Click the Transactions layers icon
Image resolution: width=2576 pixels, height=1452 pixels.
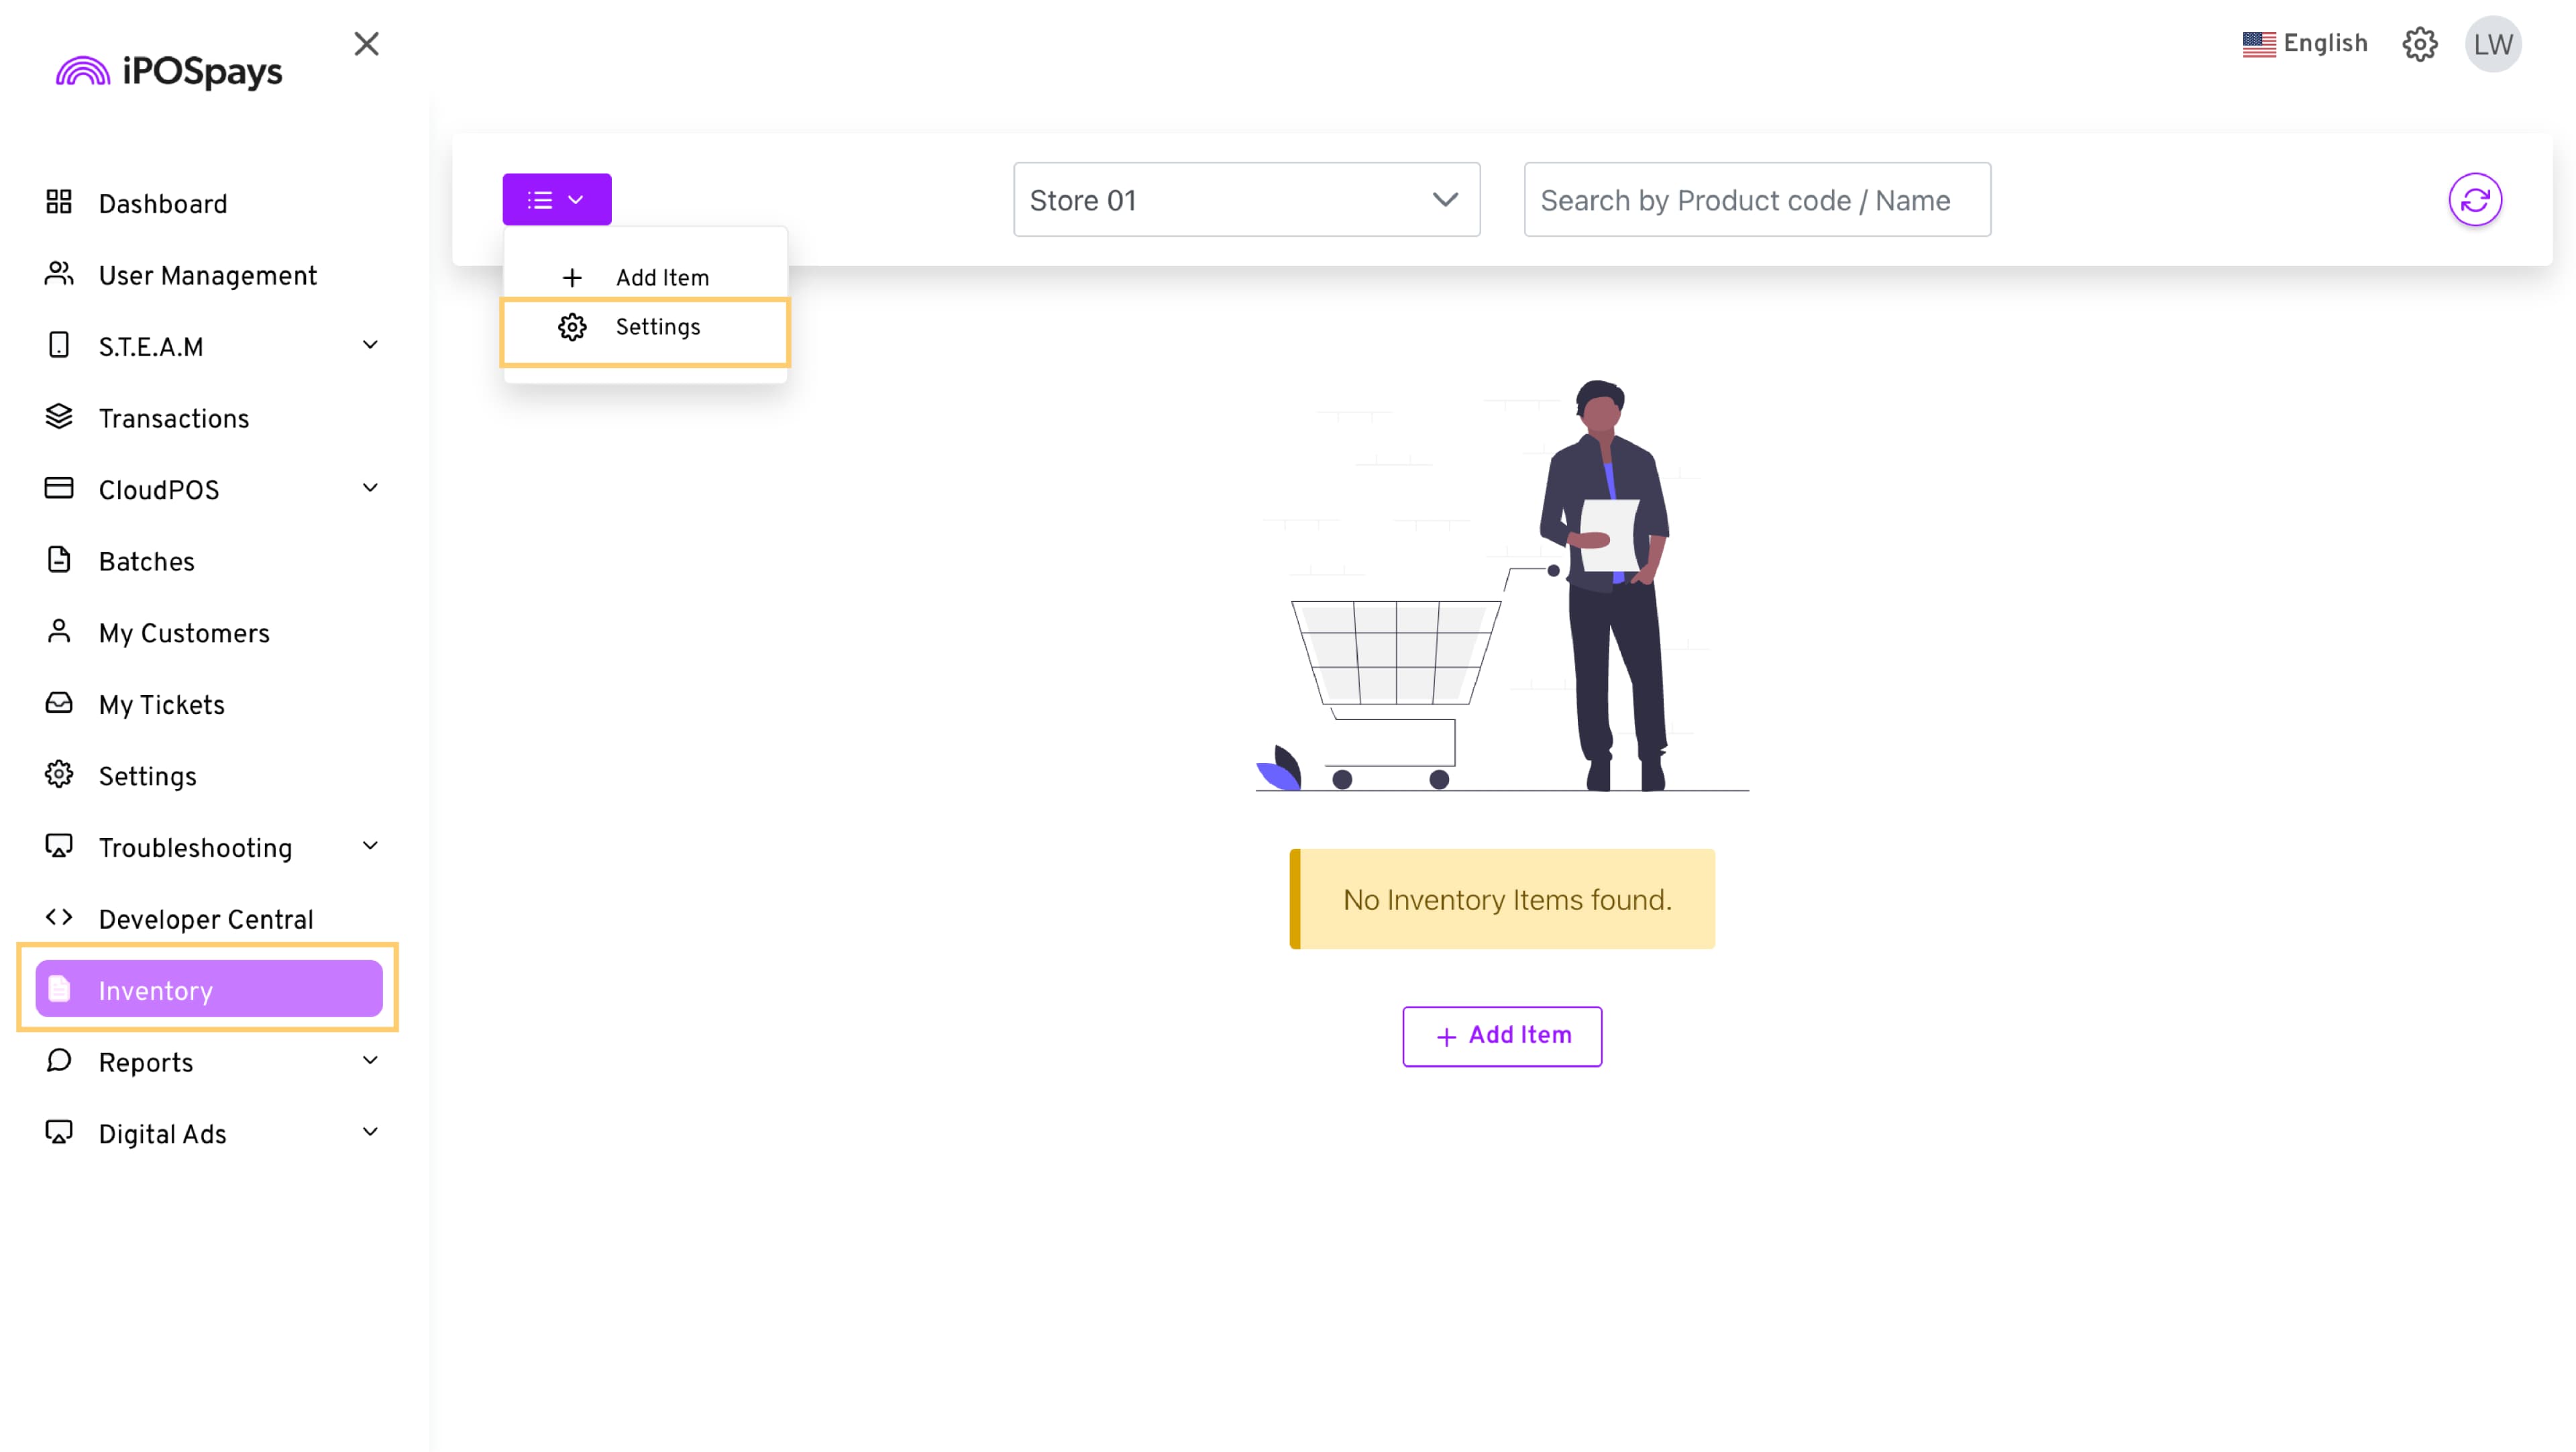59,417
